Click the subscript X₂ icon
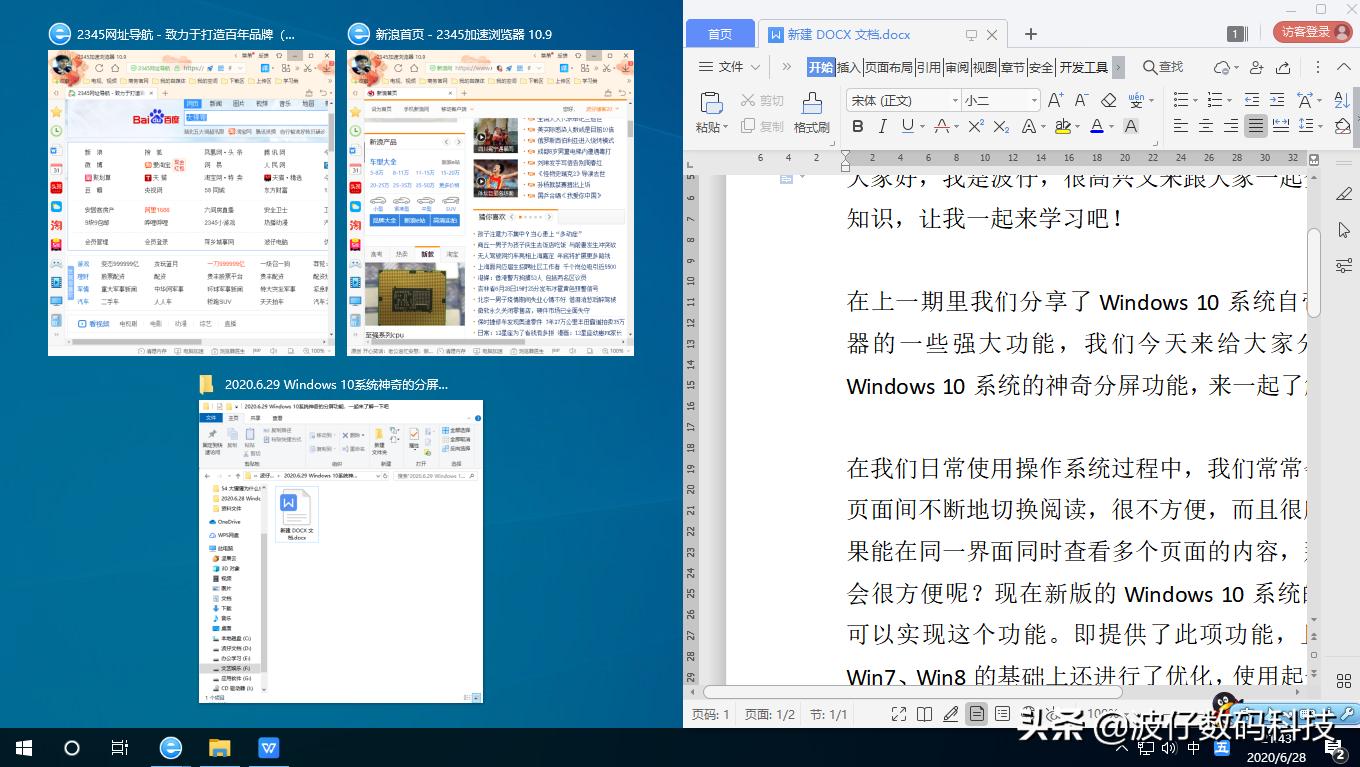The image size is (1360, 767). click(x=1000, y=126)
